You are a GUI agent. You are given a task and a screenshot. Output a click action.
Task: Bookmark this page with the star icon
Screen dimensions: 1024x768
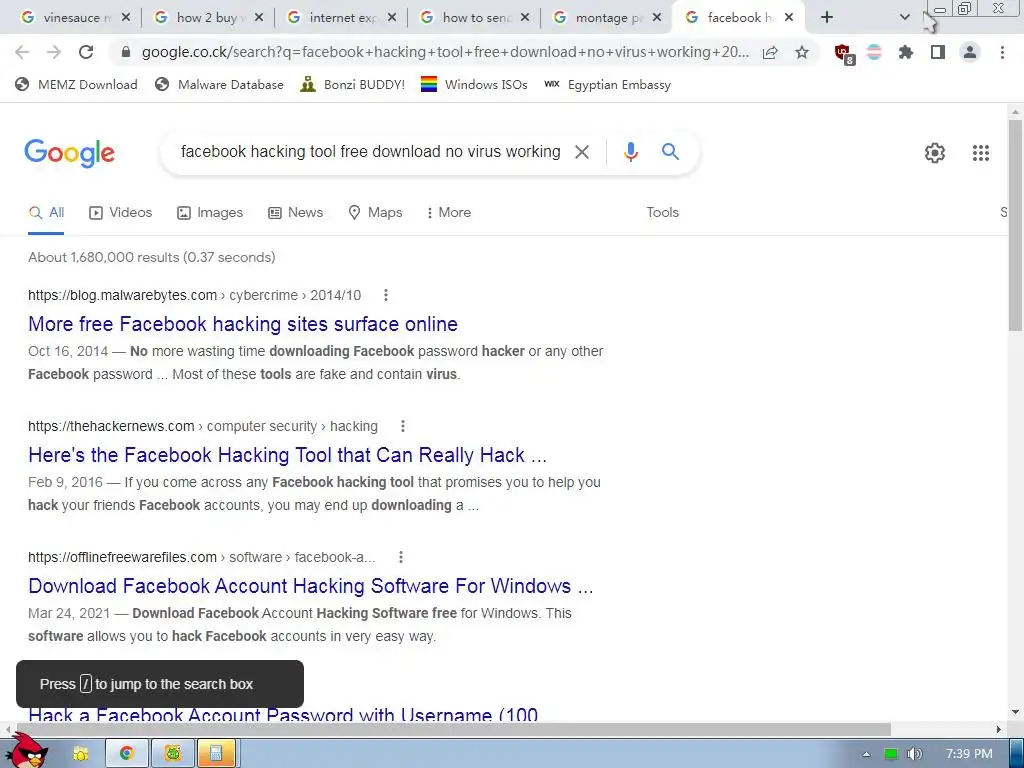tap(802, 52)
